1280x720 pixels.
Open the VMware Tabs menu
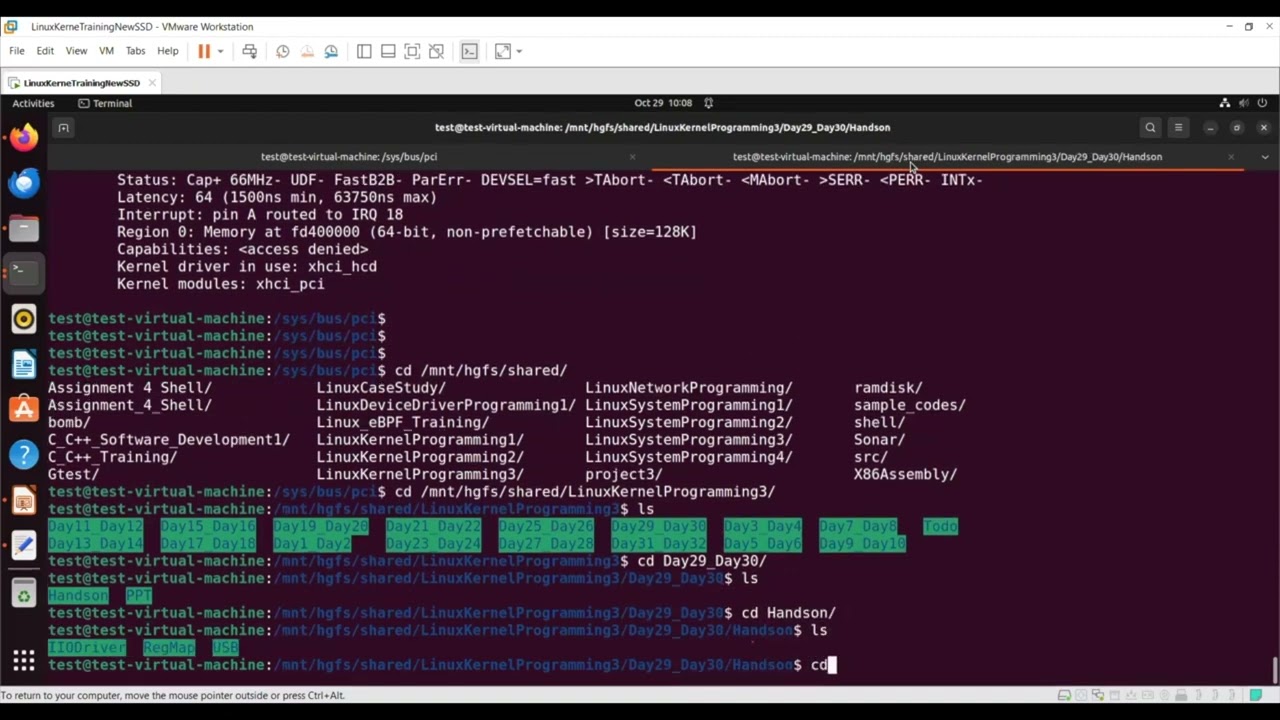tap(135, 51)
